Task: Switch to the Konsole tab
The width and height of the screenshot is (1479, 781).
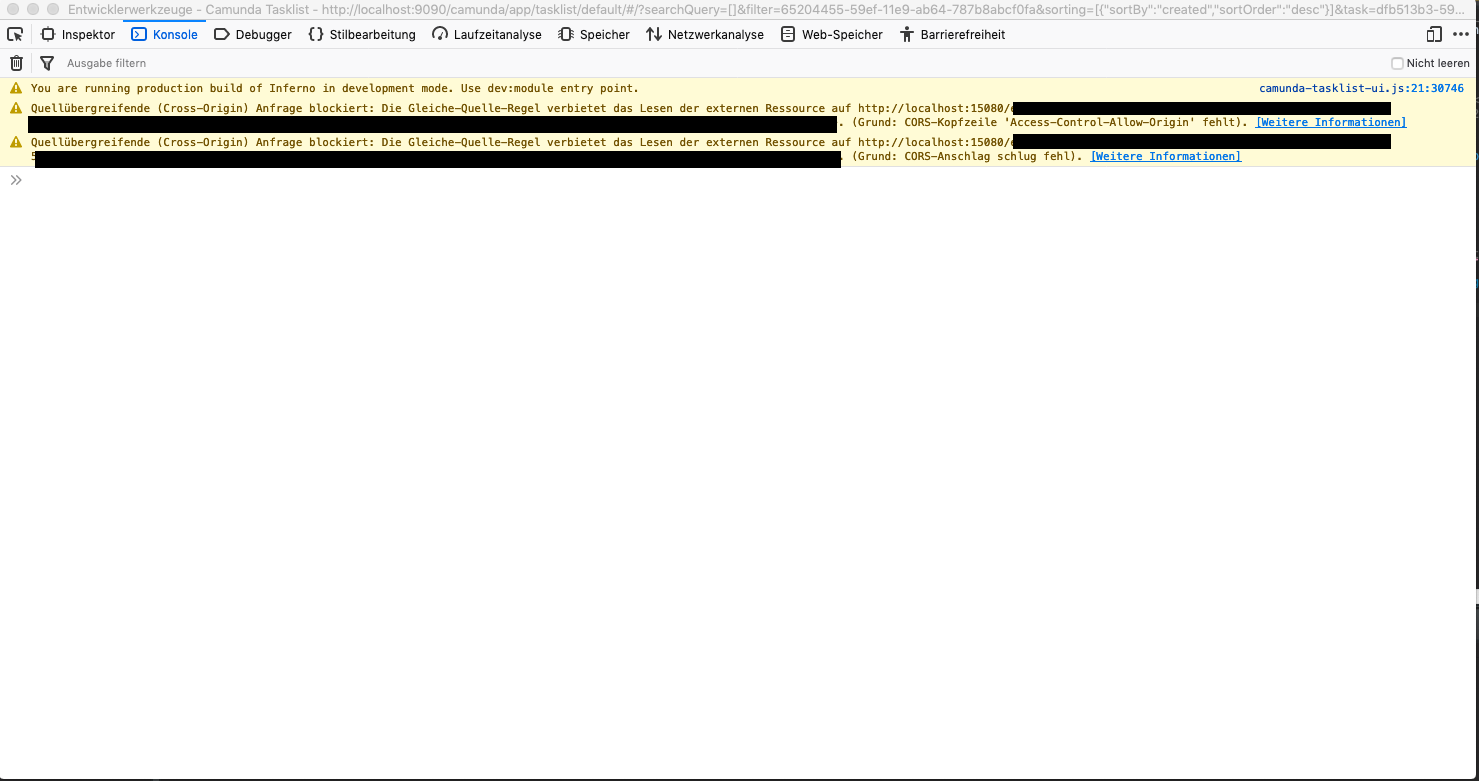Action: (x=165, y=34)
